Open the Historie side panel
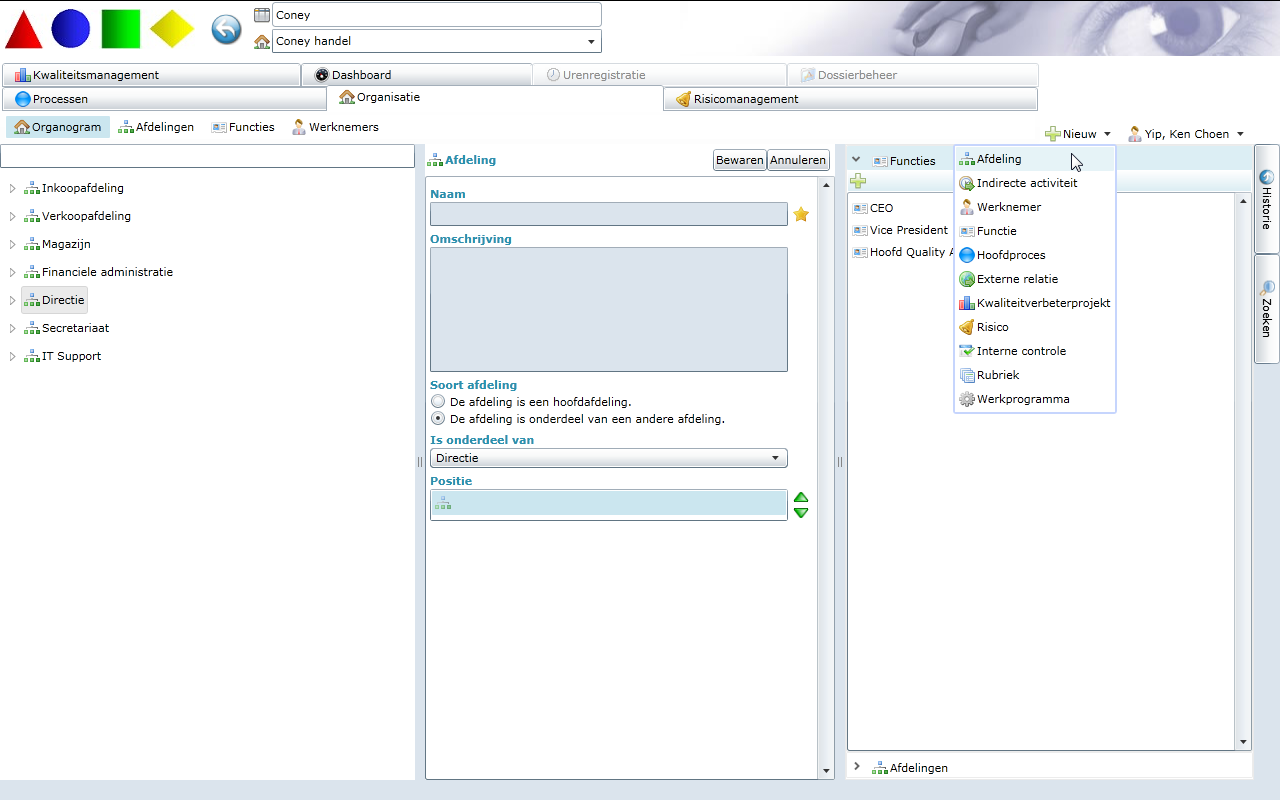 1267,198
